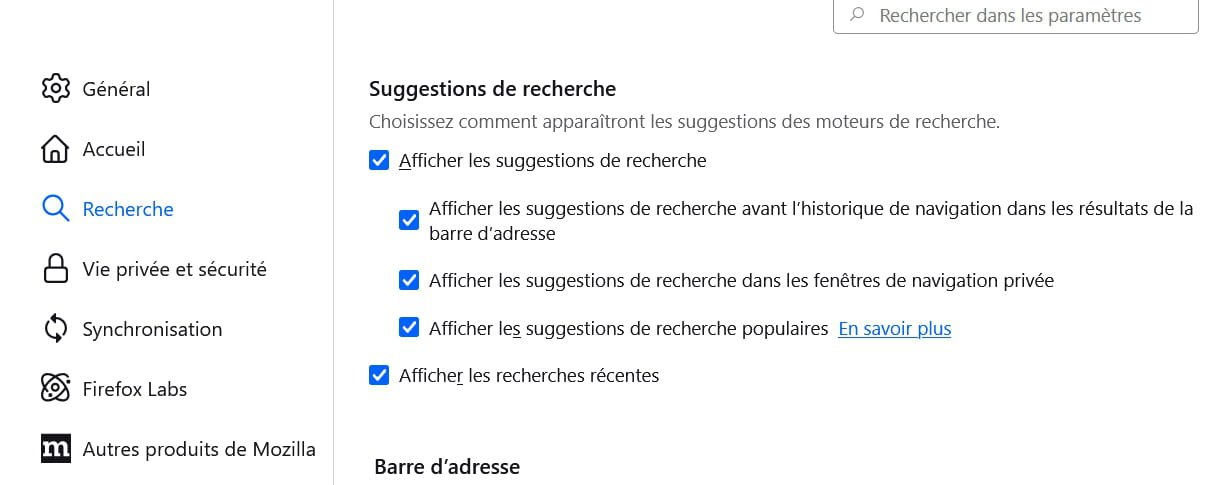Click the search box magnifier icon
The height and width of the screenshot is (485, 1220).
[x=857, y=16]
